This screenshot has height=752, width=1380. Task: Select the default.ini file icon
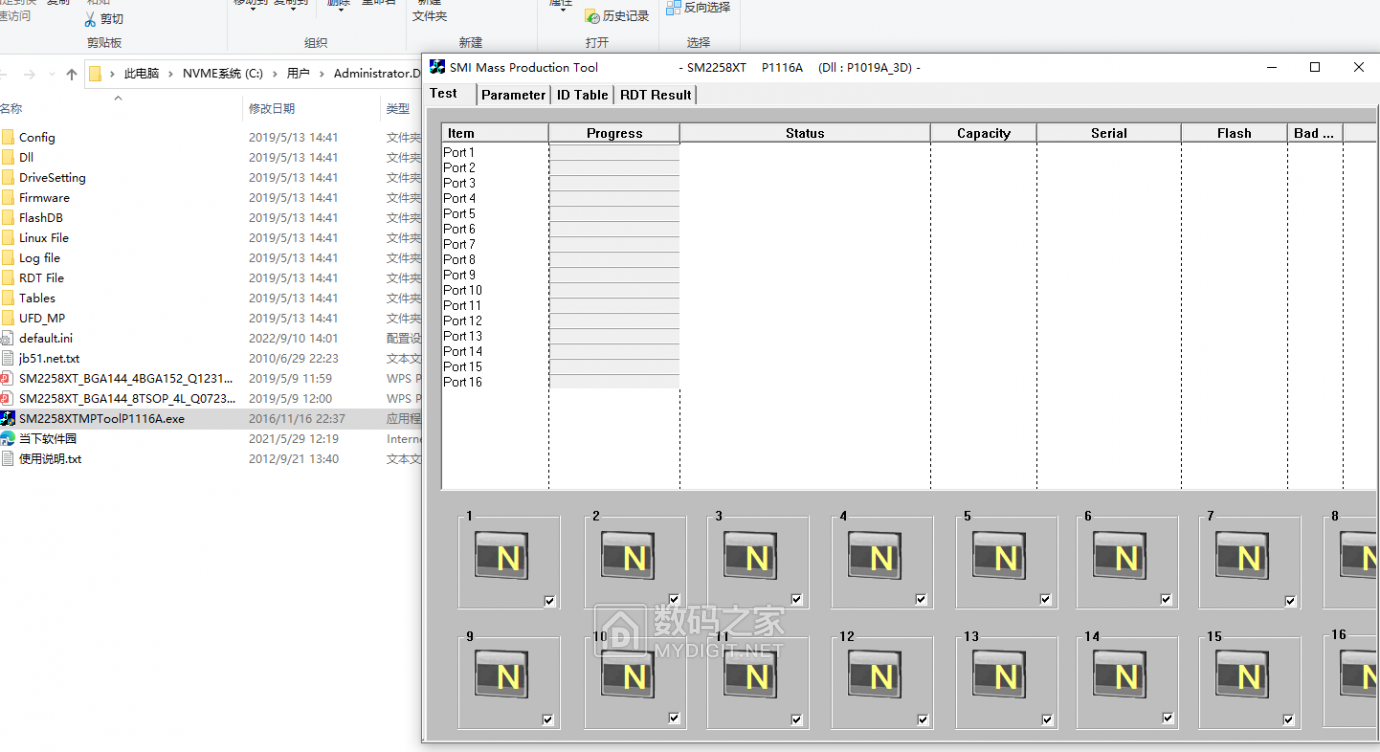[8, 338]
